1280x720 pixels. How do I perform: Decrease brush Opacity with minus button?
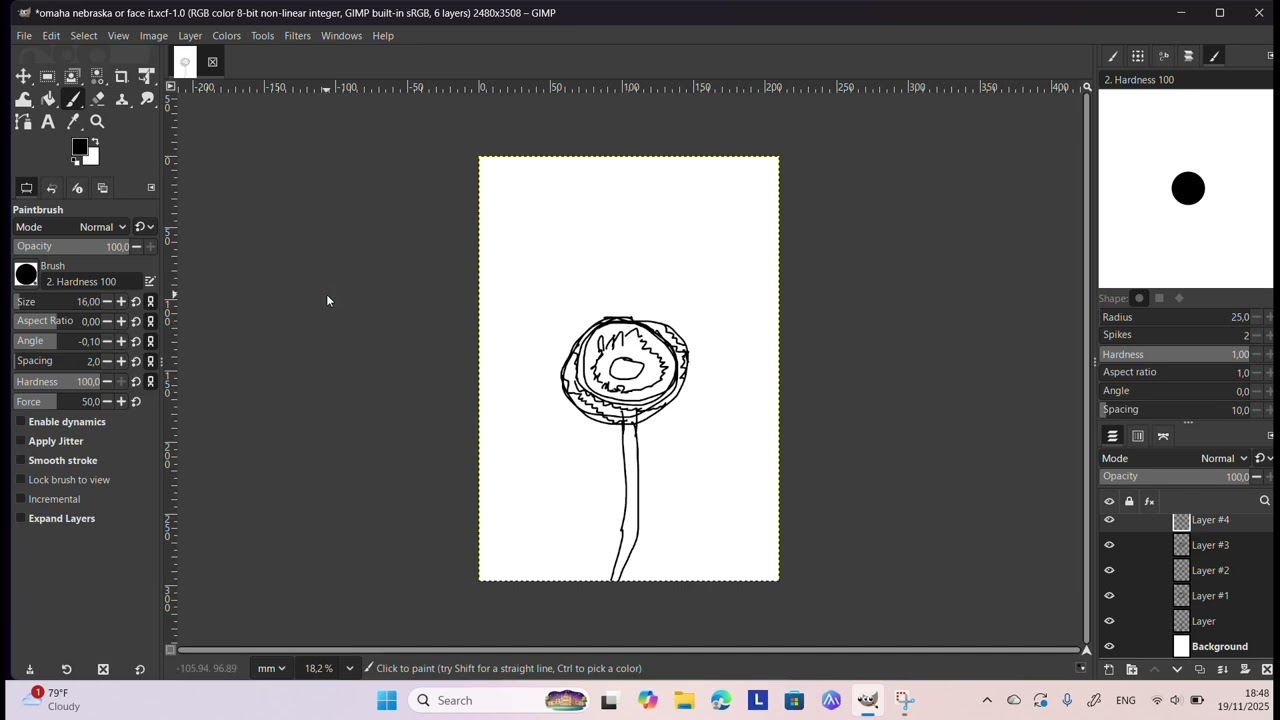point(136,247)
